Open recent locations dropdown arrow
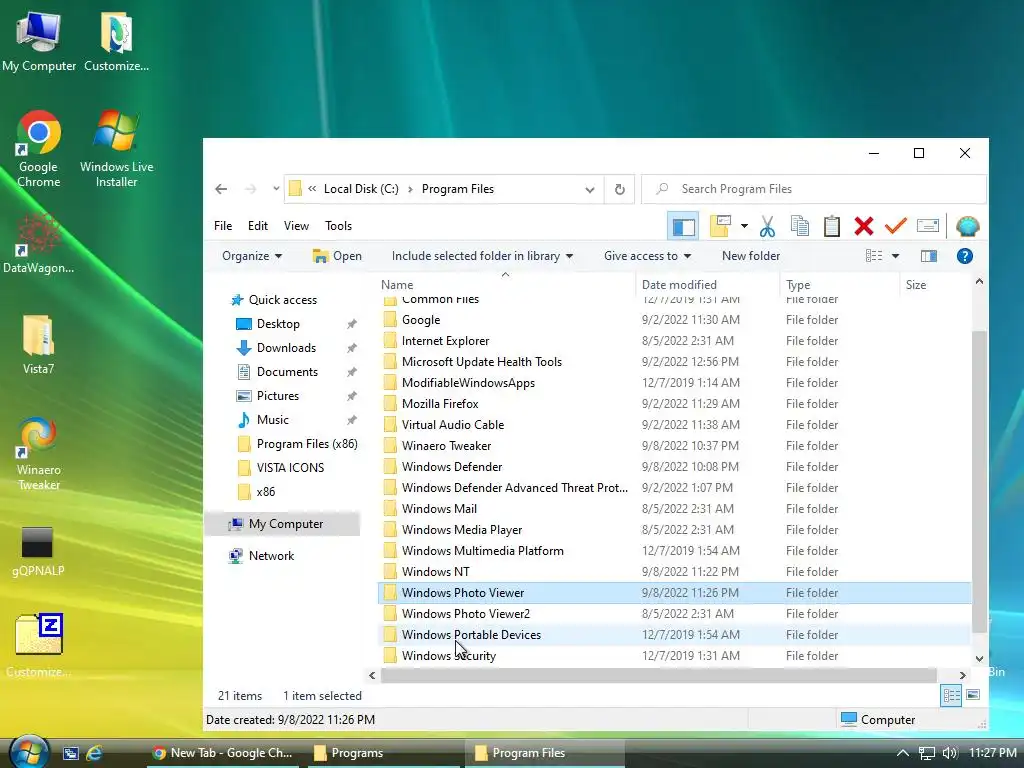1024x768 pixels. pyautogui.click(x=276, y=189)
